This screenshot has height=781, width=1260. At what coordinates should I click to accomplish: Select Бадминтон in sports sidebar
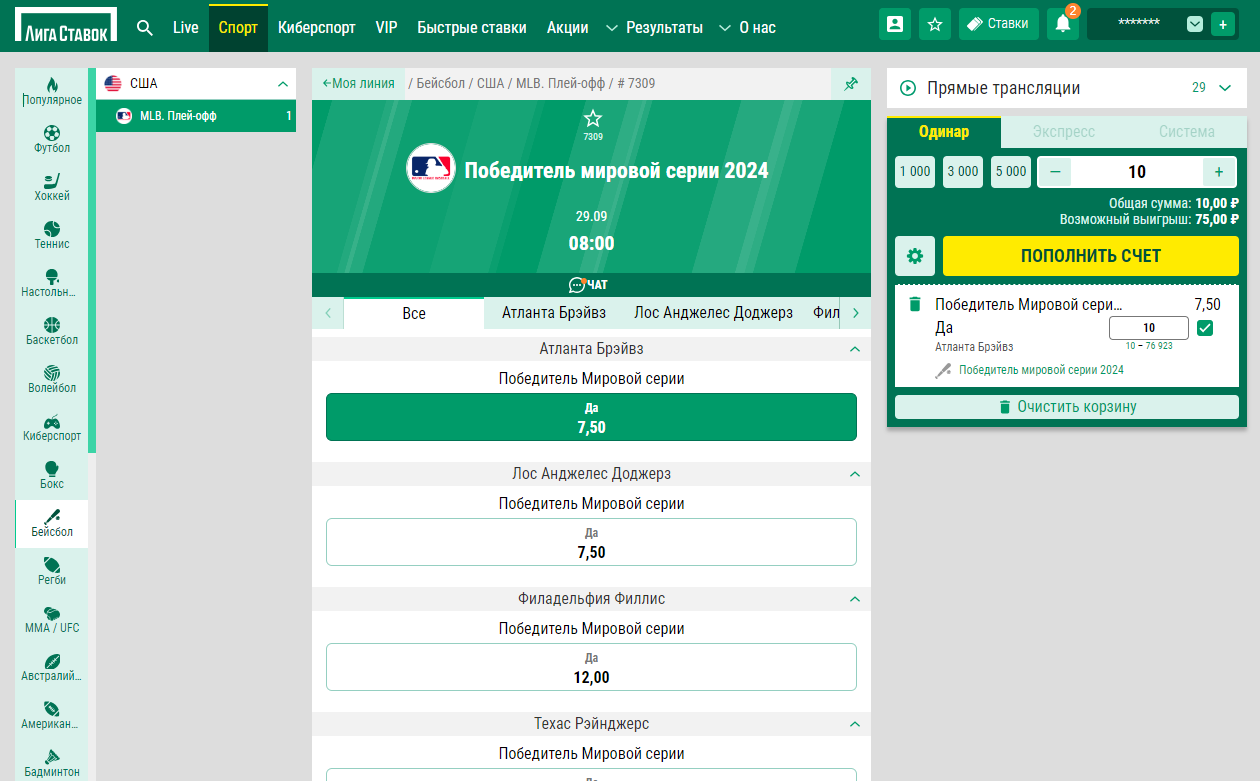52,761
